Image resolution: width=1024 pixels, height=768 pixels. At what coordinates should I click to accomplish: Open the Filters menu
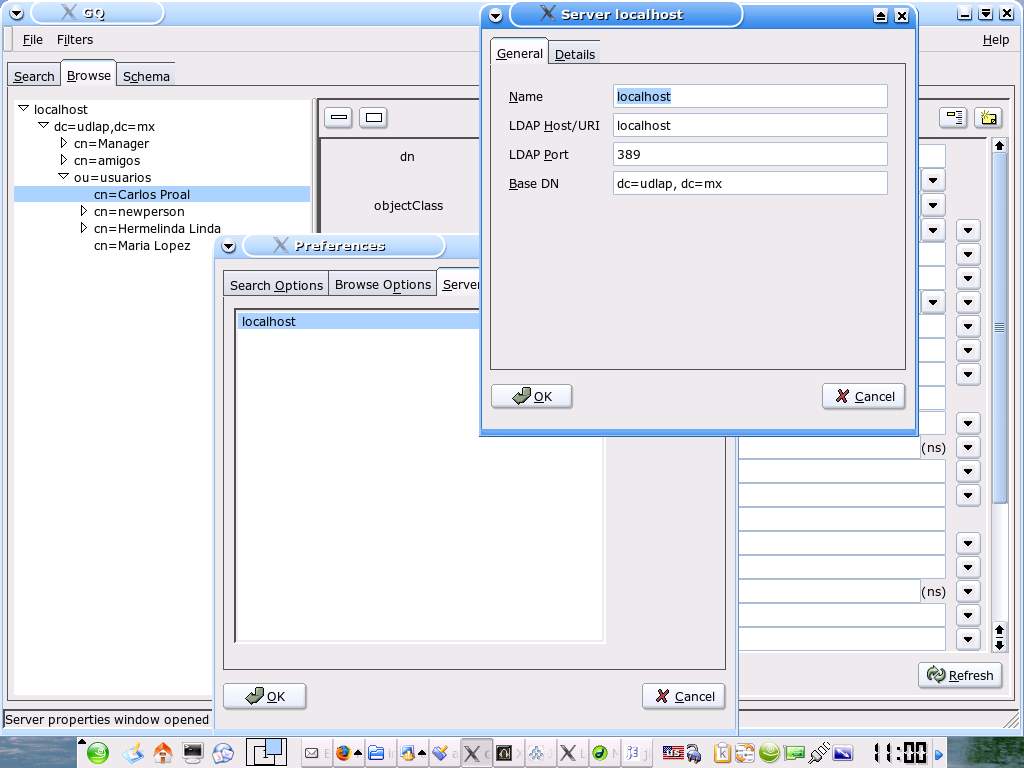coord(75,40)
